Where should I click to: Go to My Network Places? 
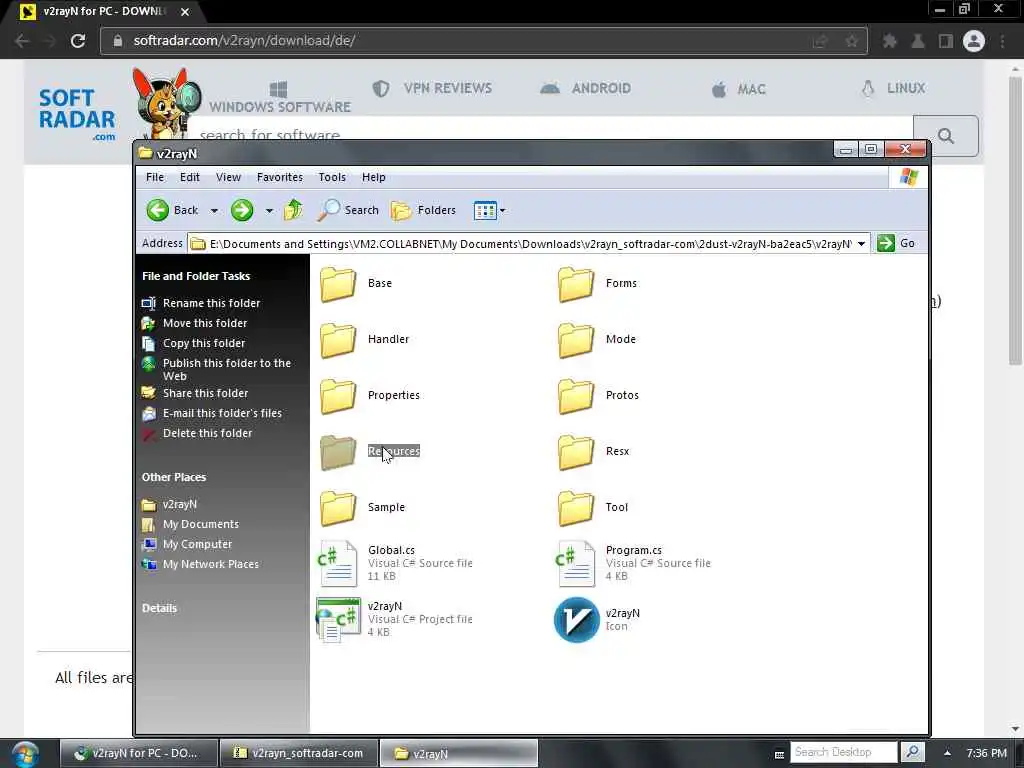pyautogui.click(x=210, y=564)
